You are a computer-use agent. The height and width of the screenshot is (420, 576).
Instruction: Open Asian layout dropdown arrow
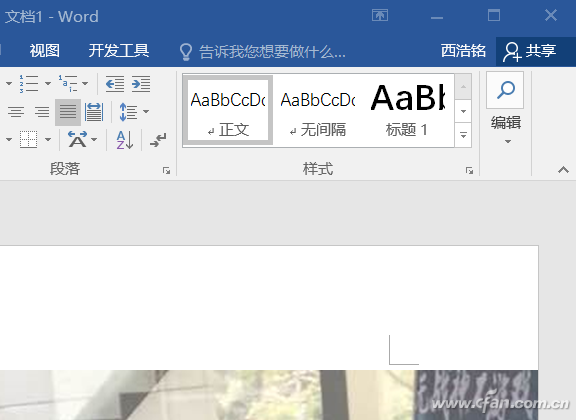[94, 139]
